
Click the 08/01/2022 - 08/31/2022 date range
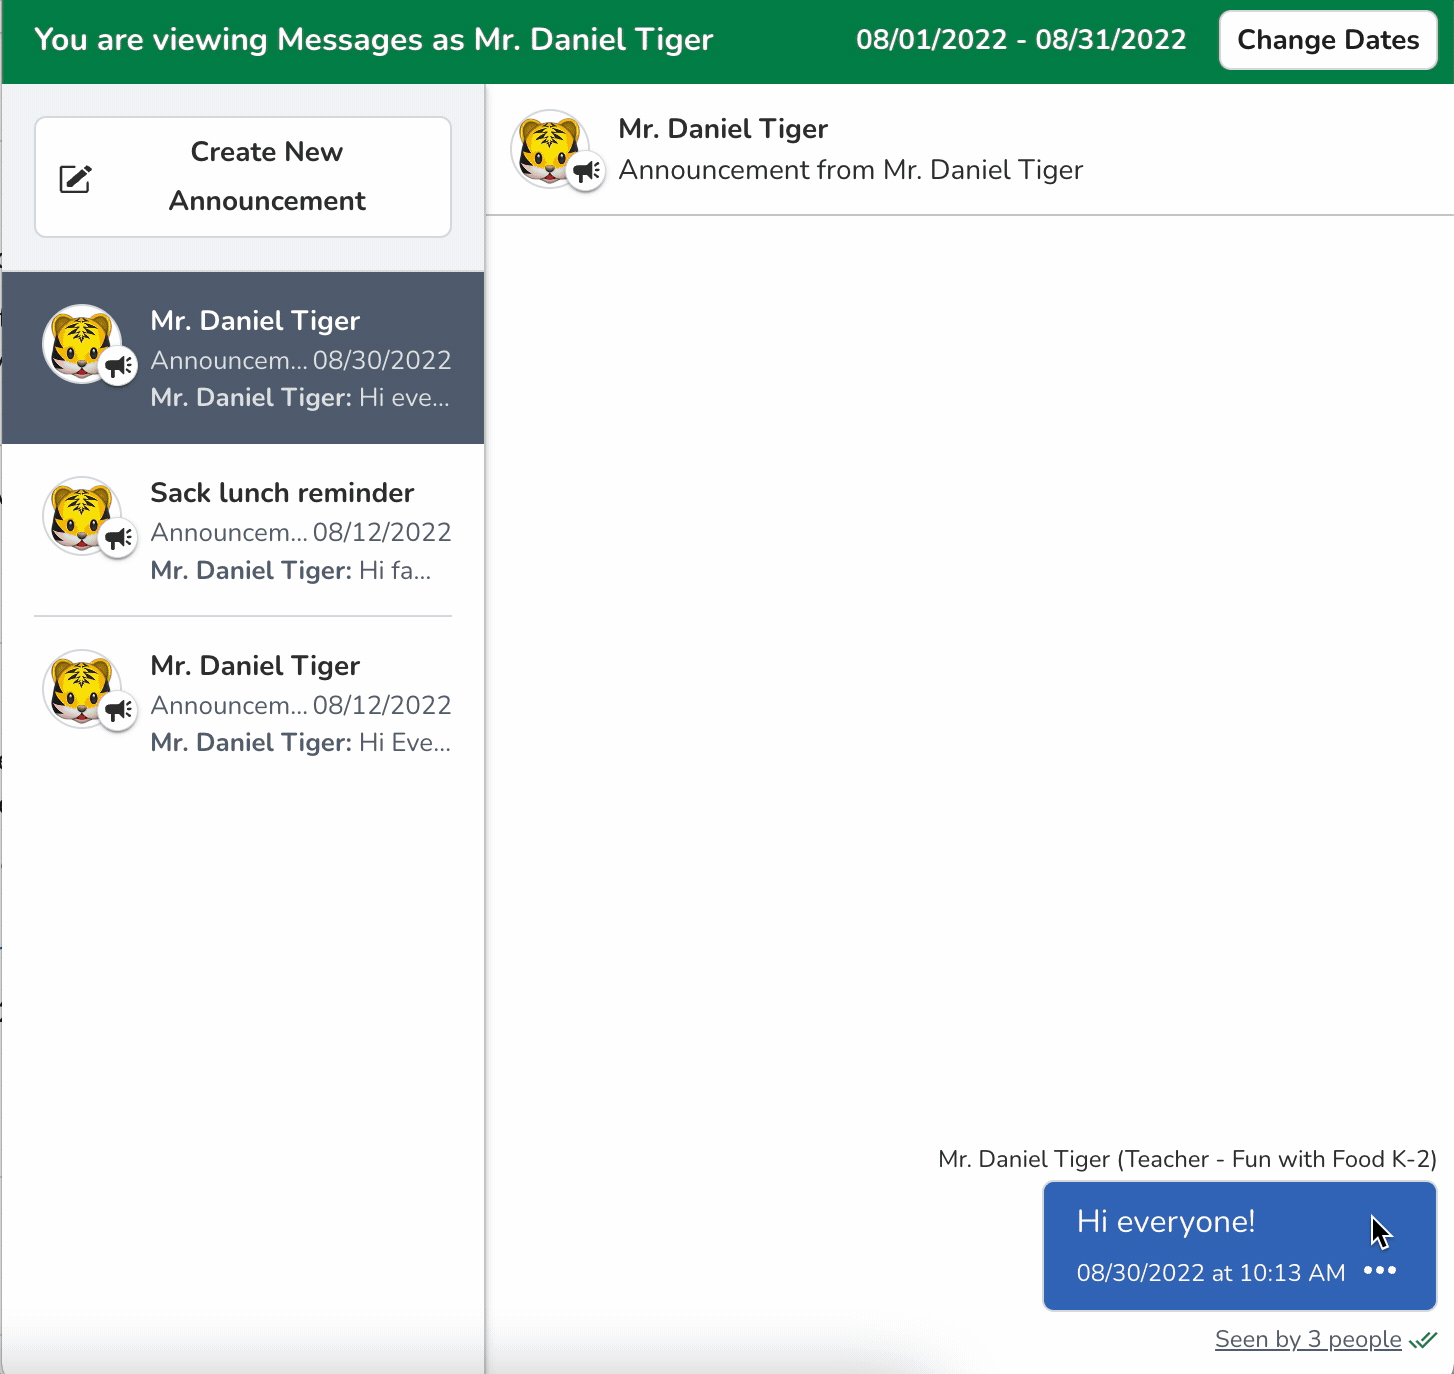[x=1021, y=40]
